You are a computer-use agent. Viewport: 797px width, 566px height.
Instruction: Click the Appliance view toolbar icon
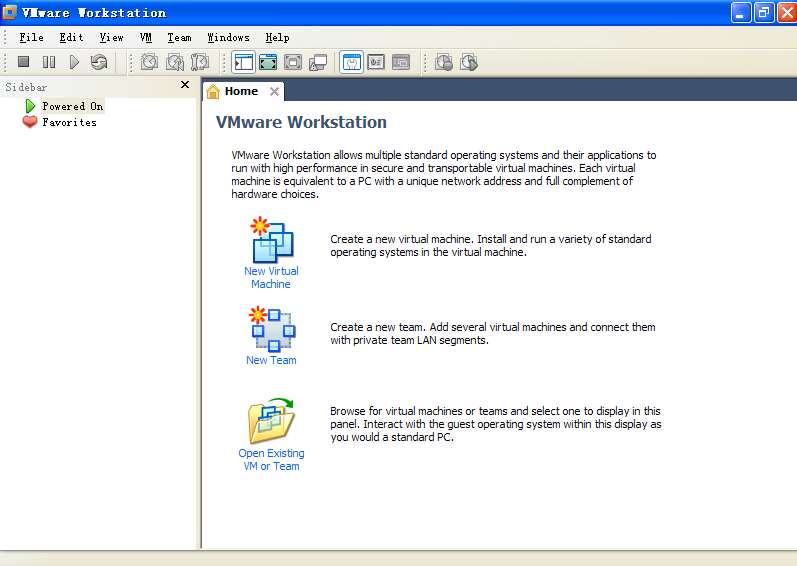pyautogui.click(x=376, y=62)
